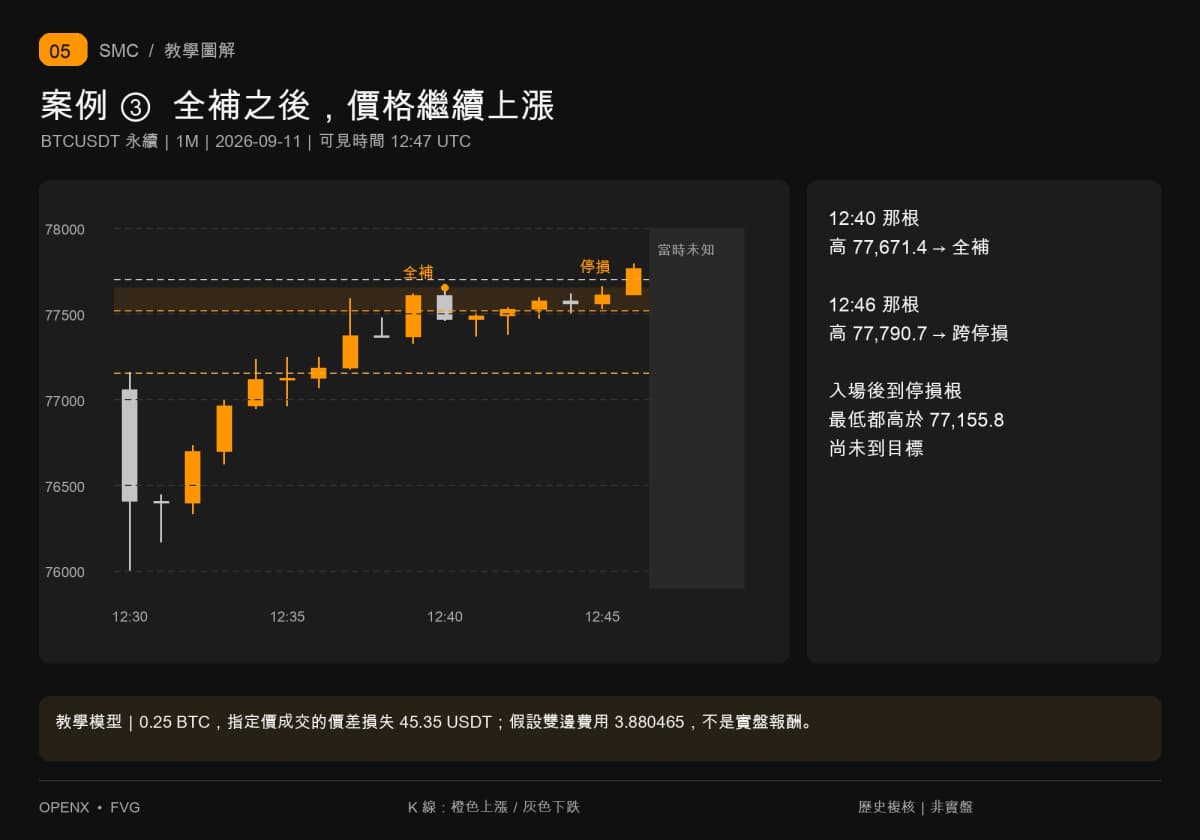Viewport: 1200px width, 840px height.
Task: Click the orange 05 badge
Action: pos(63,50)
